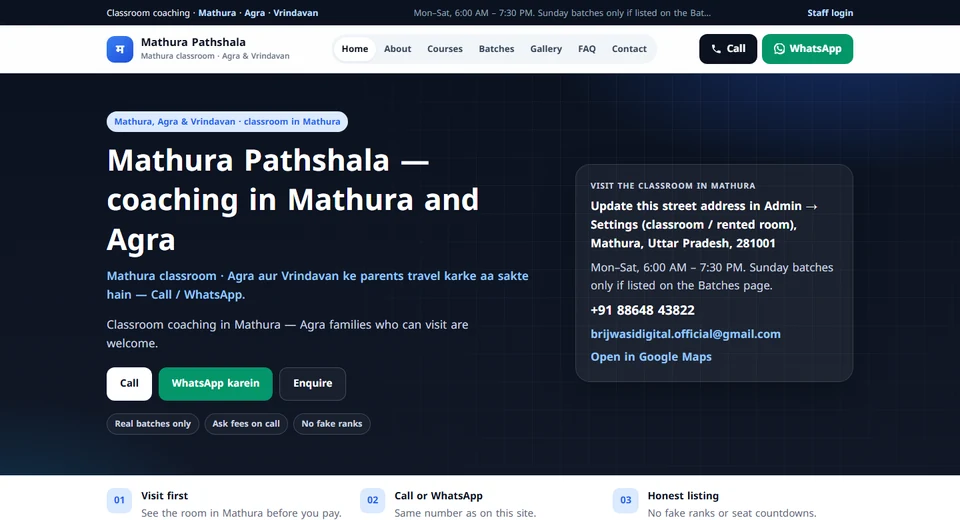Click the main hero headline Mathura Pathshala
Screen dimensions: 960x520
pos(293,200)
